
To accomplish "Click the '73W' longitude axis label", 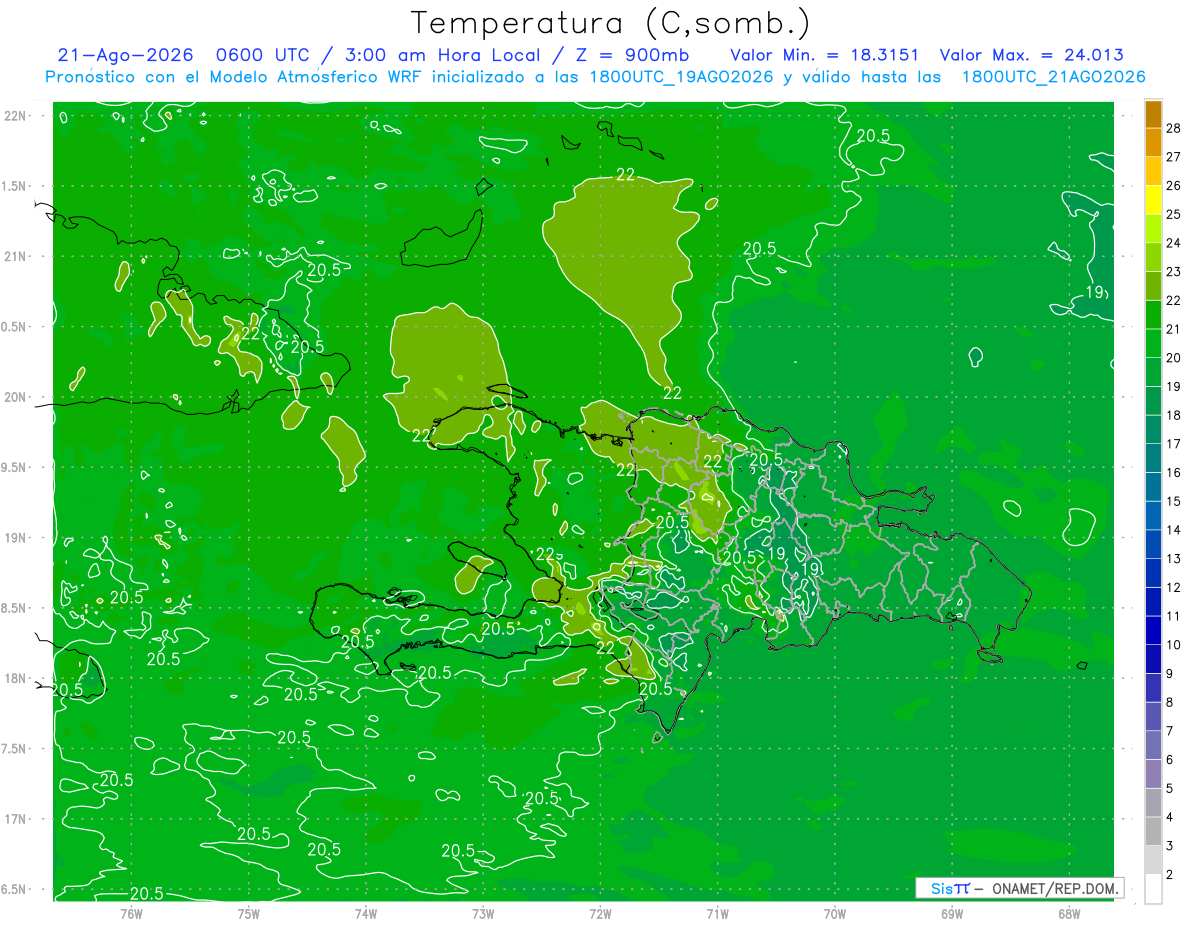I will click(483, 913).
